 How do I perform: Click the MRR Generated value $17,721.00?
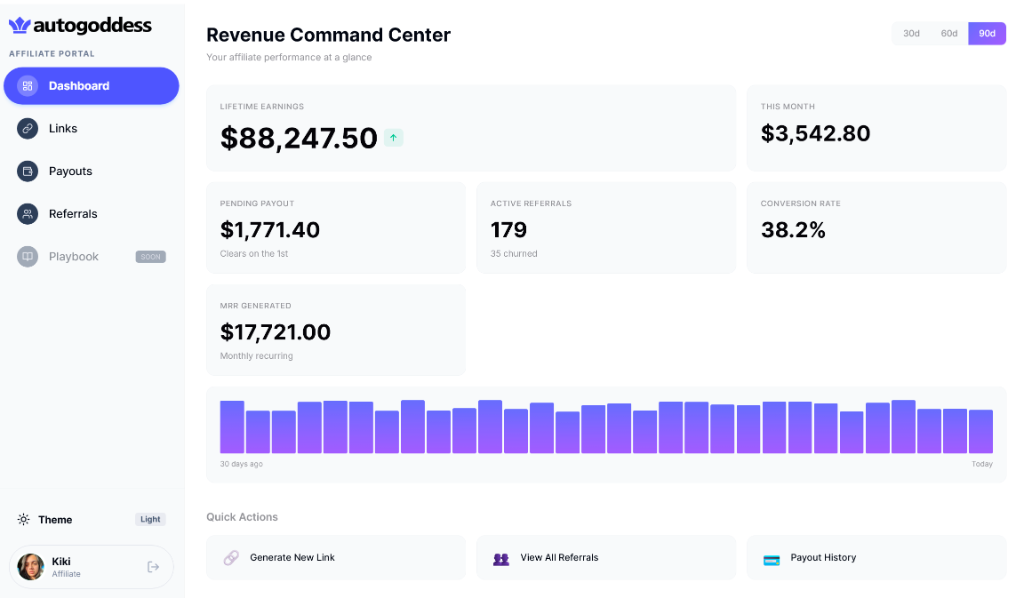tap(276, 332)
